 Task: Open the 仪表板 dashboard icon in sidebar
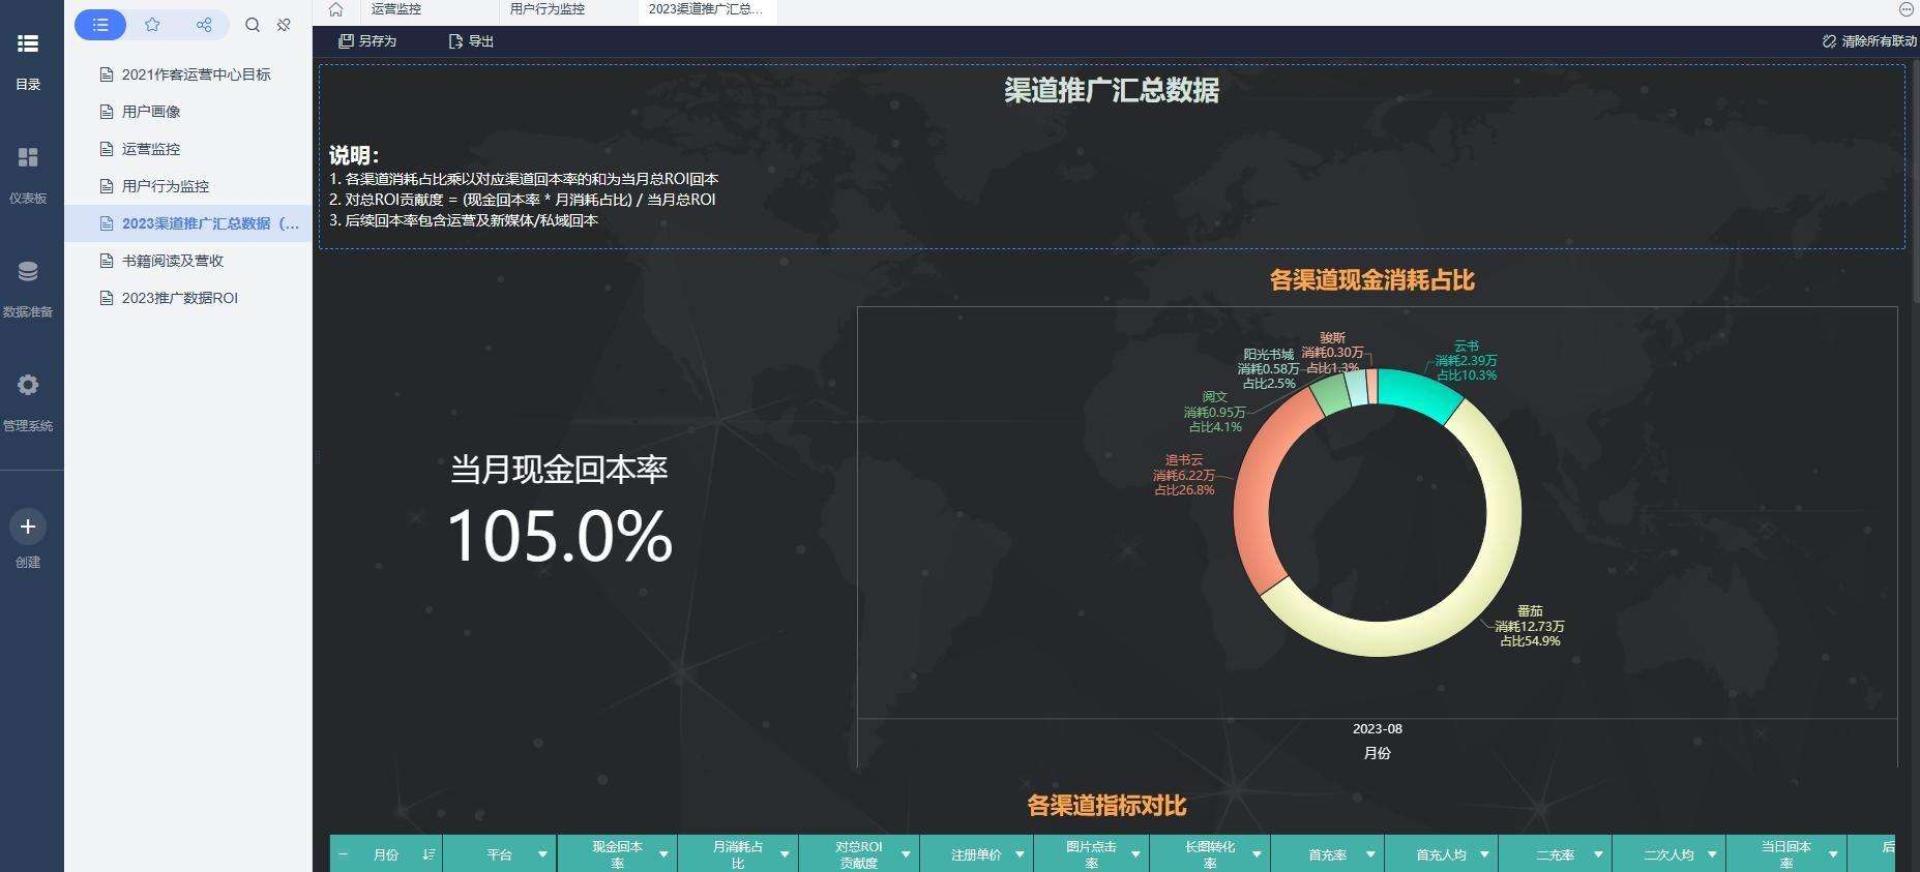(x=28, y=158)
